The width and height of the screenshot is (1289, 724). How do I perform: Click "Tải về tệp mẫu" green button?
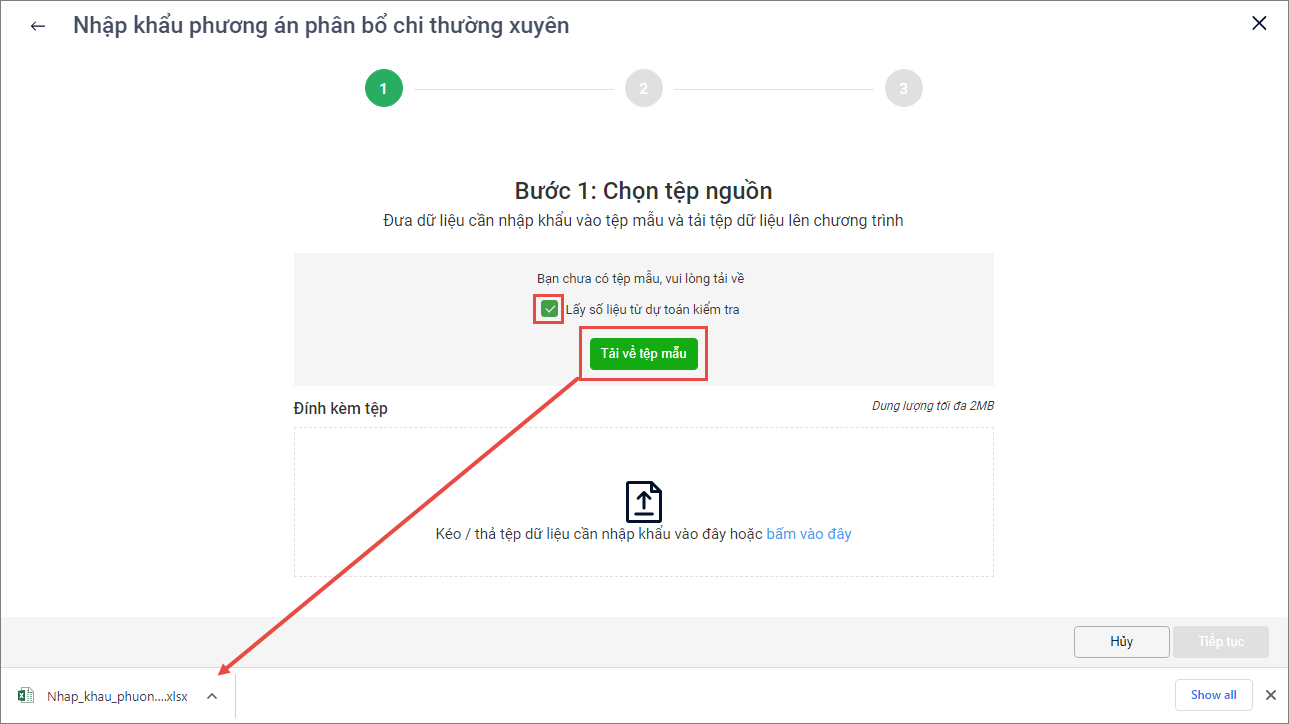644,354
